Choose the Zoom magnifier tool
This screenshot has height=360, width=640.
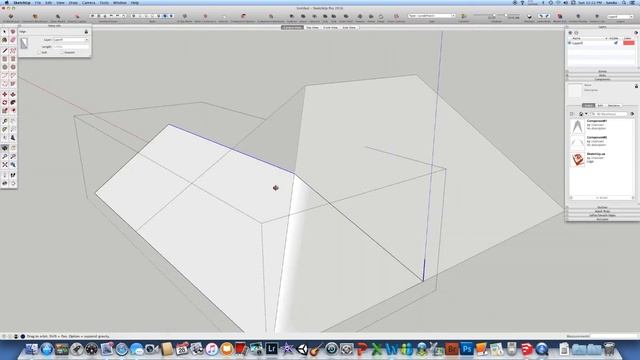4,156
